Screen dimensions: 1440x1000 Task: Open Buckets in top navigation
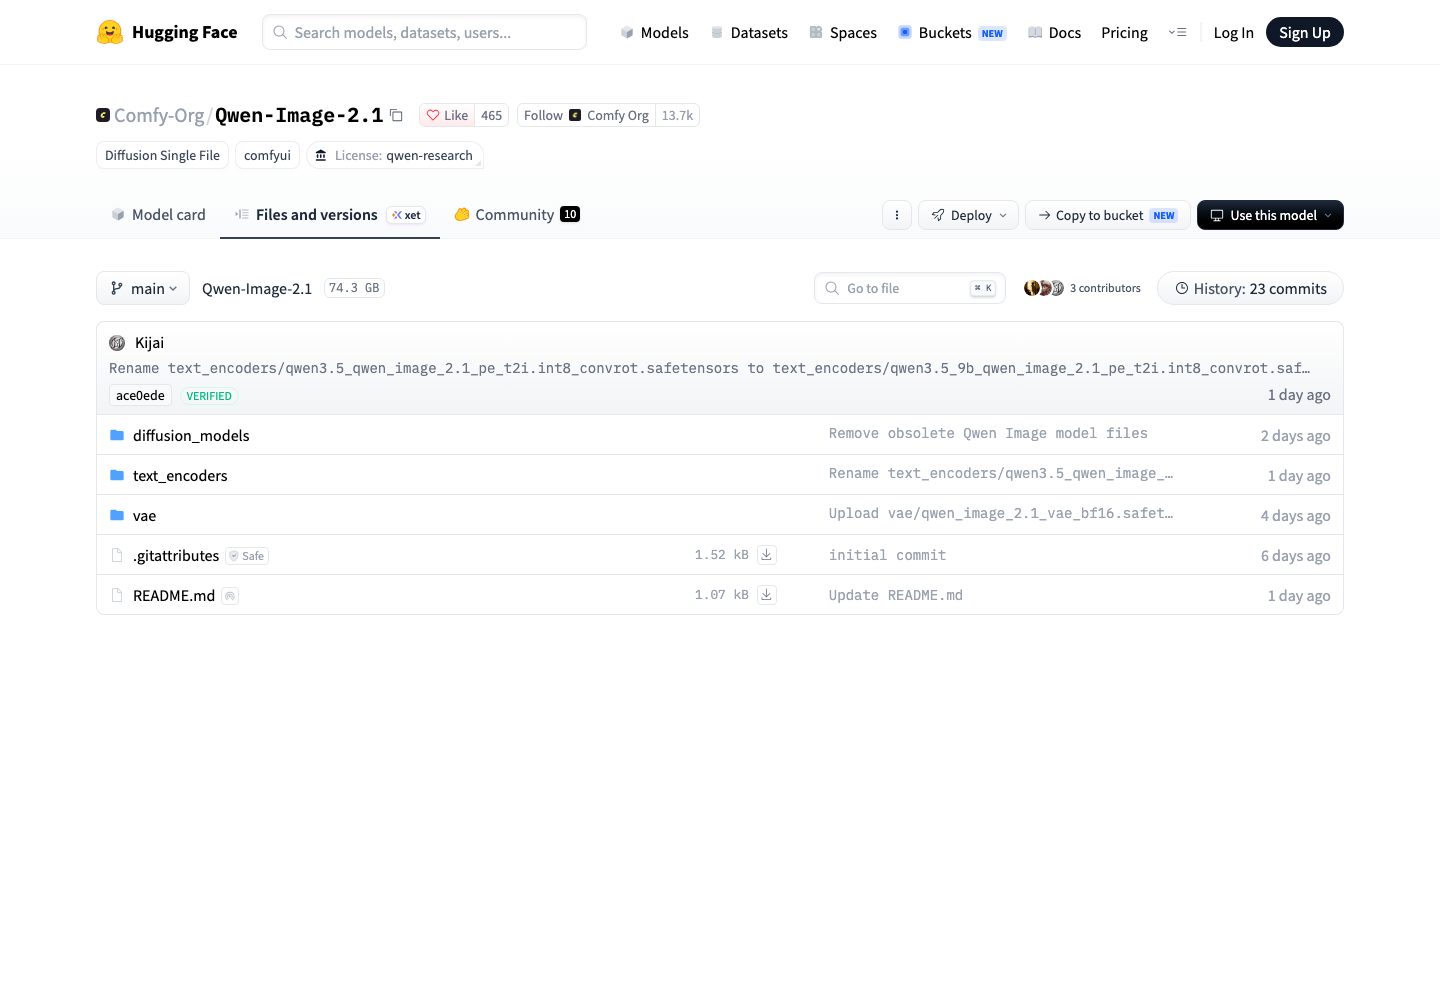[951, 33]
